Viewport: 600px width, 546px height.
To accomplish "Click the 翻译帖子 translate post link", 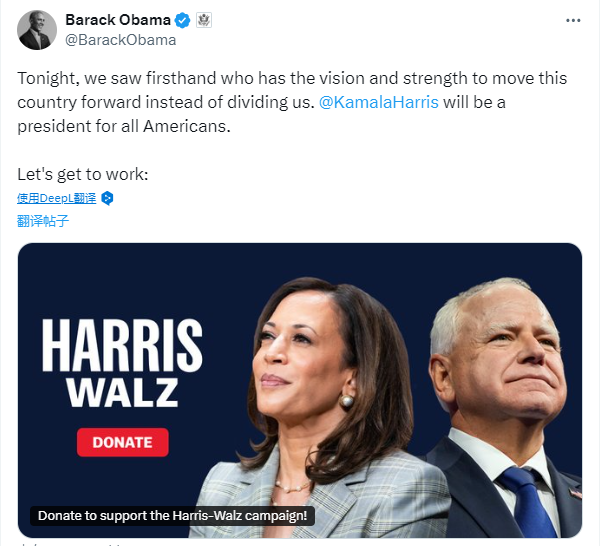I will coord(43,221).
